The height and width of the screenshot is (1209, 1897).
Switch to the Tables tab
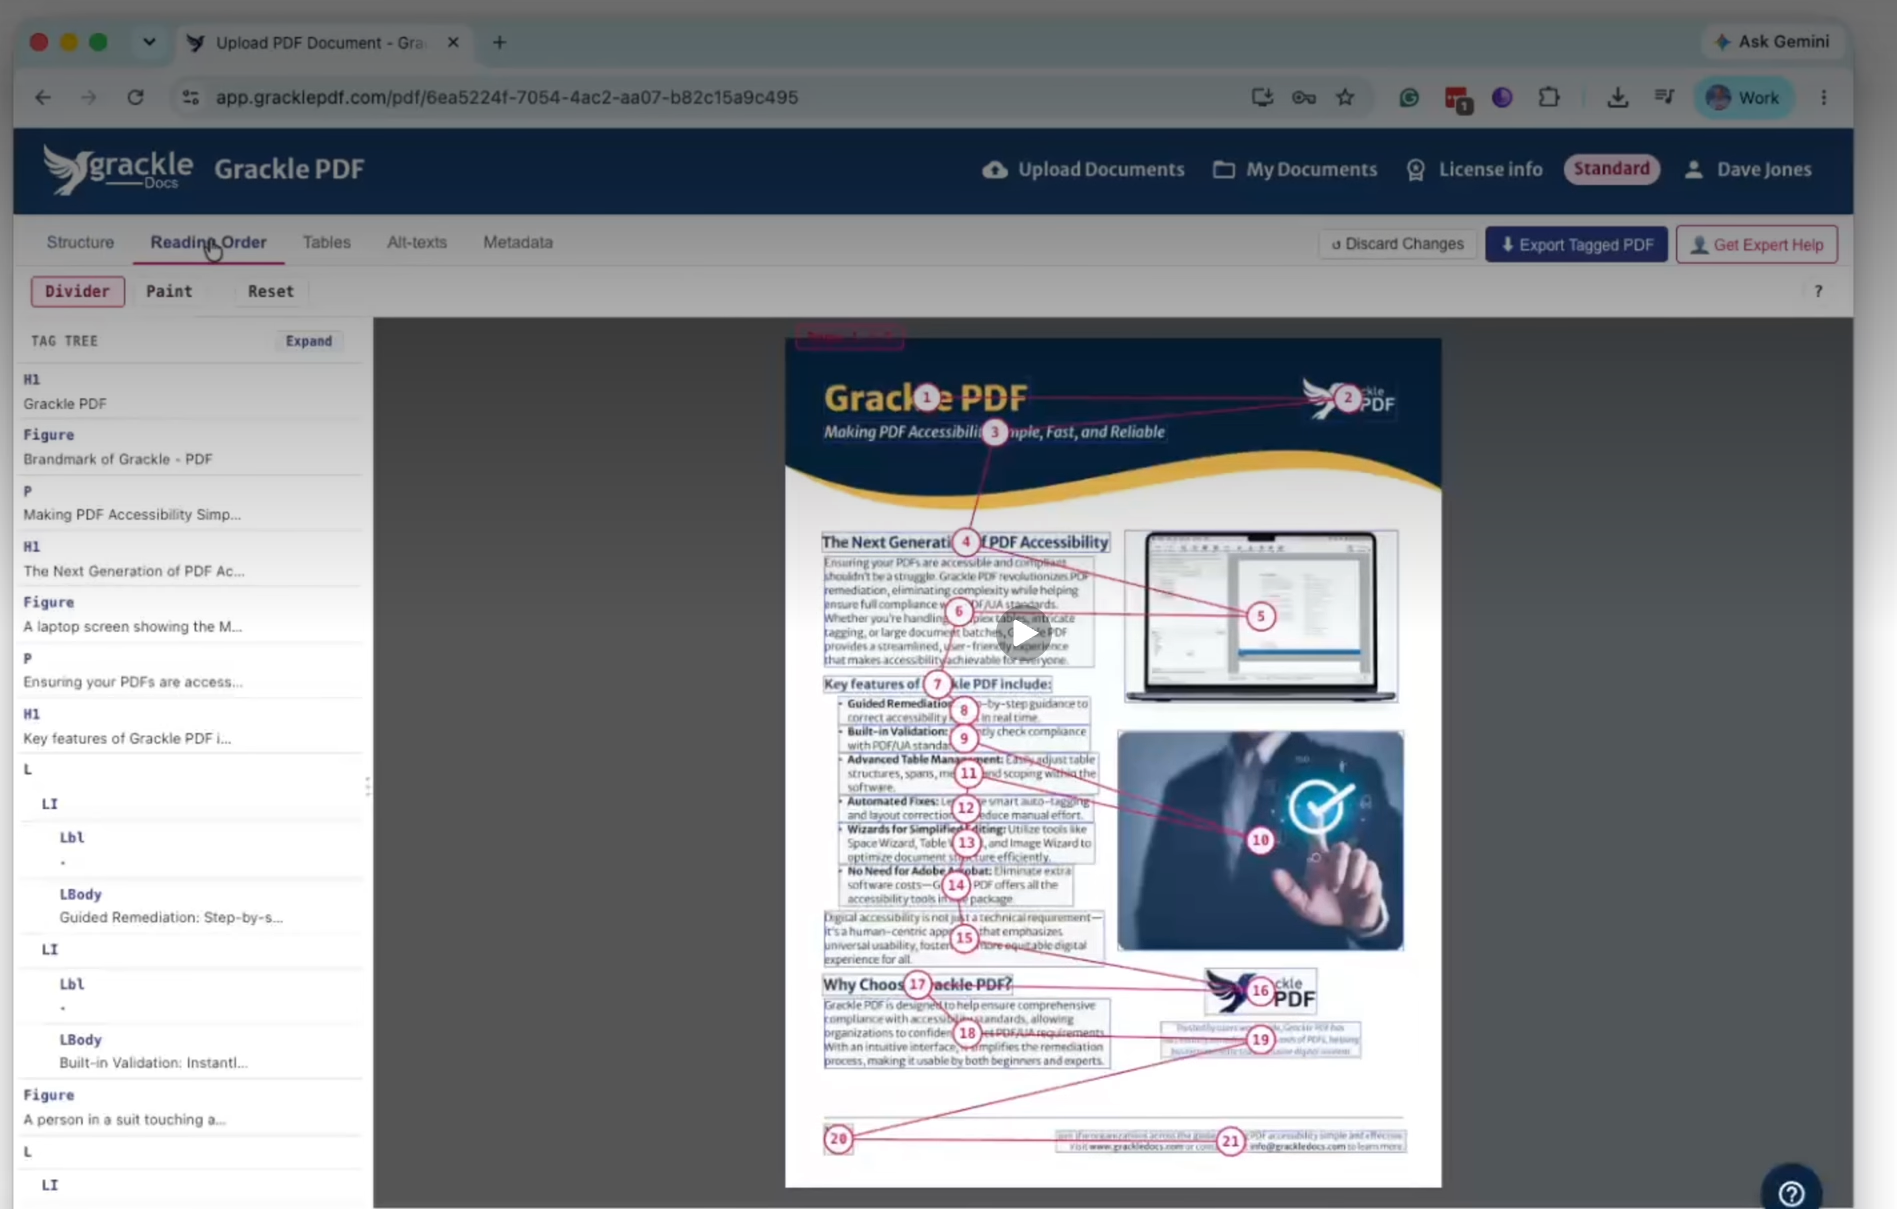[327, 242]
